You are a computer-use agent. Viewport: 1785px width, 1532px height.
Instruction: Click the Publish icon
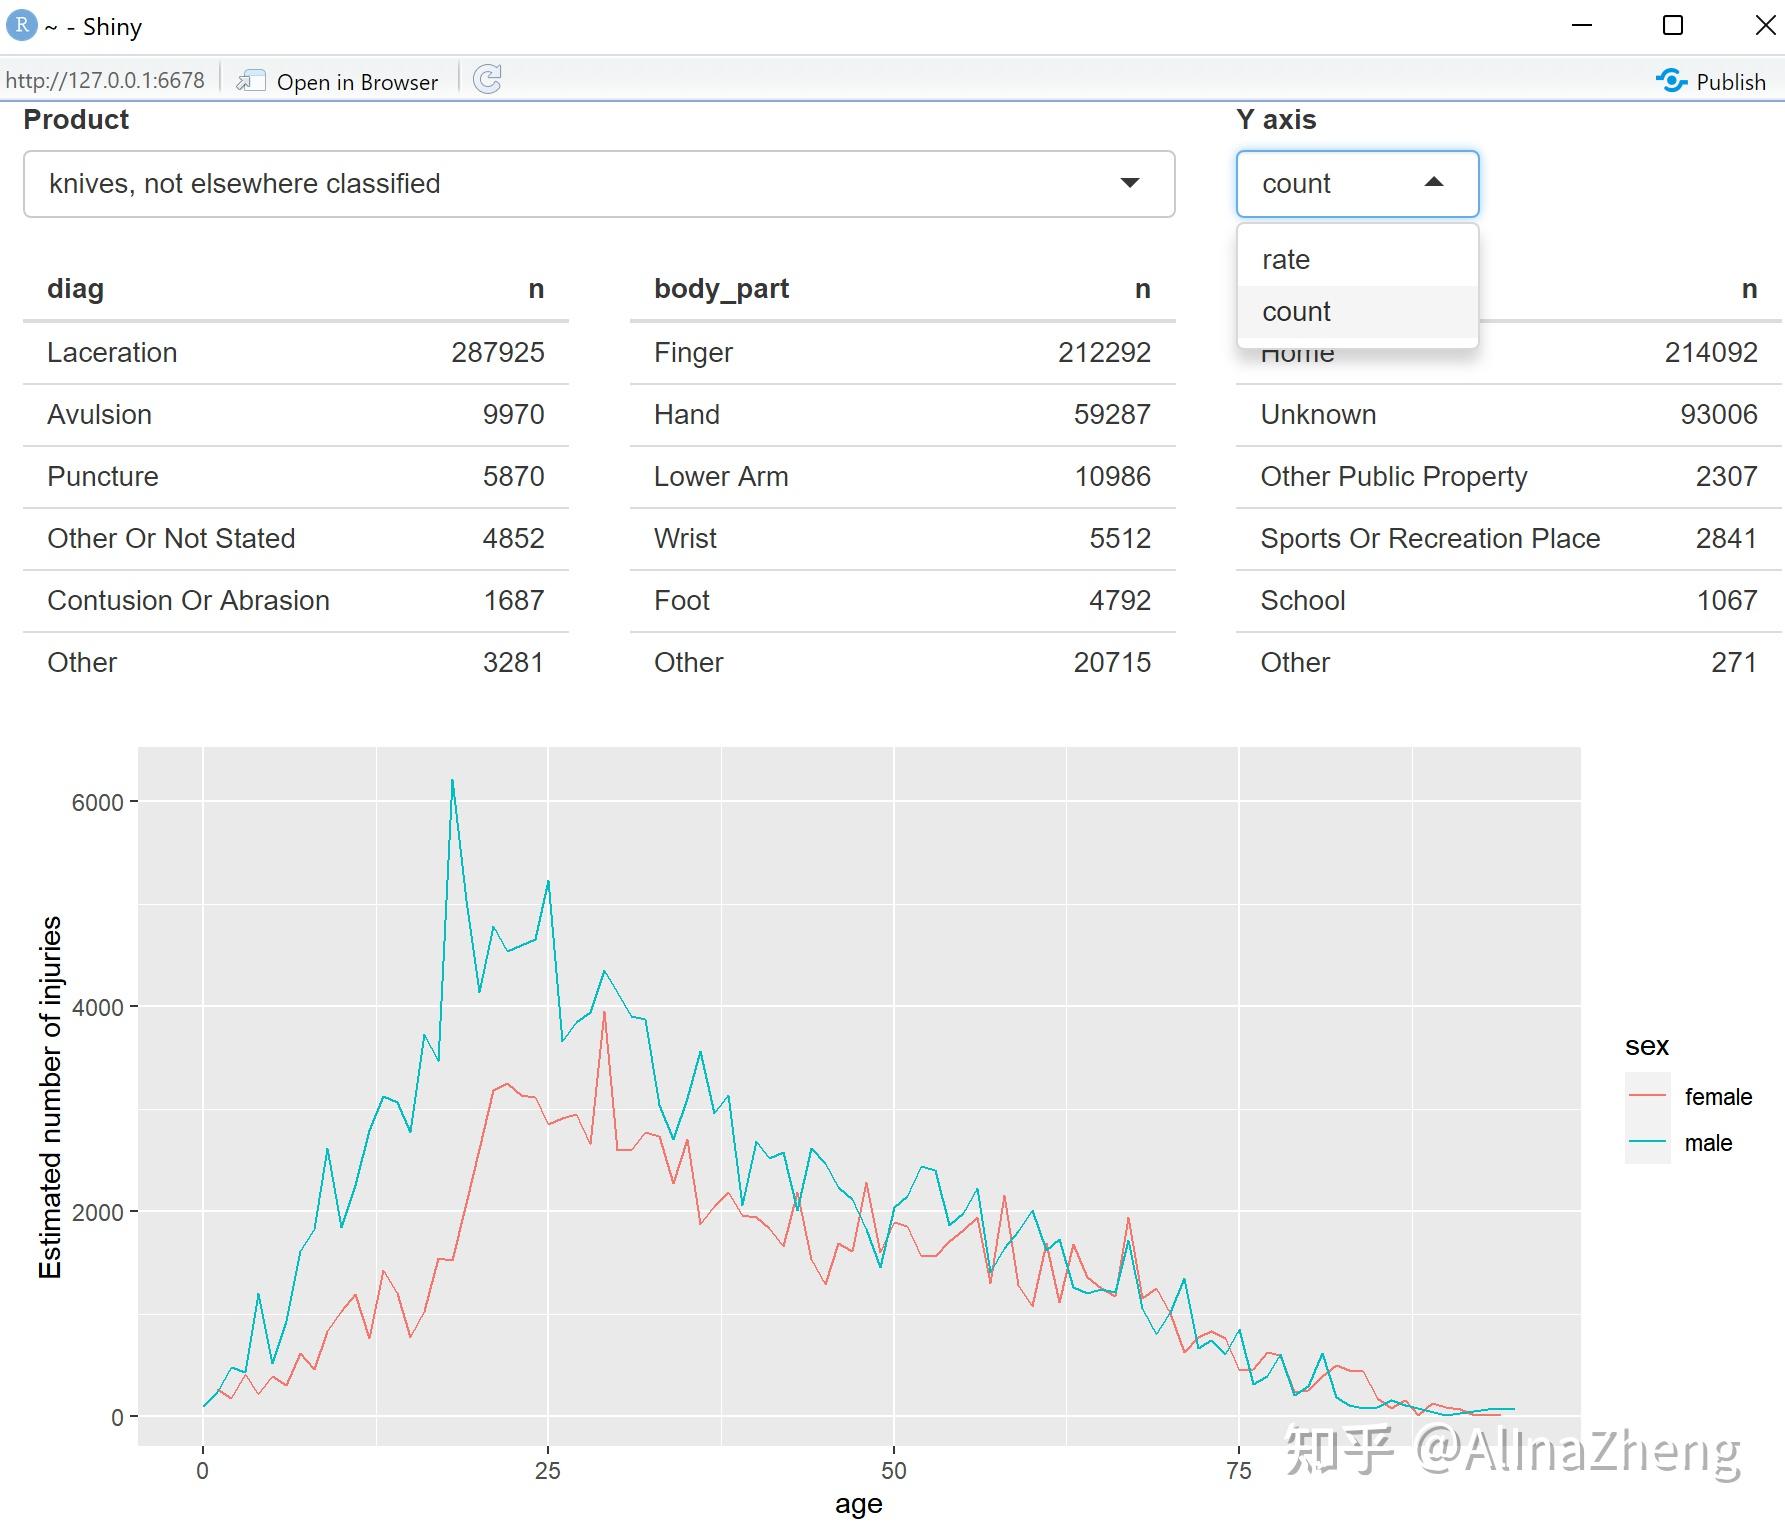click(1671, 81)
